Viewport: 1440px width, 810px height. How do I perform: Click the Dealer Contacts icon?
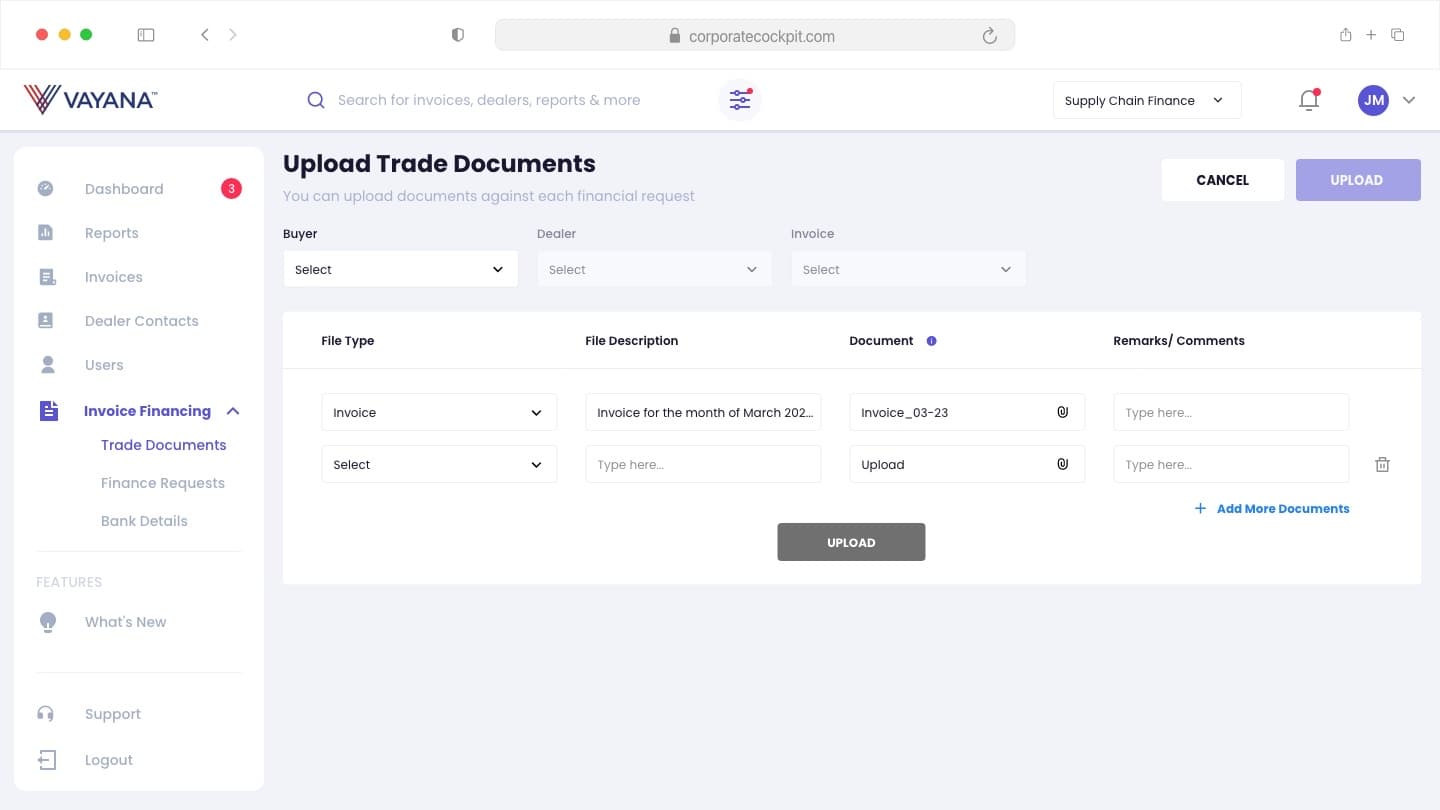pos(46,321)
